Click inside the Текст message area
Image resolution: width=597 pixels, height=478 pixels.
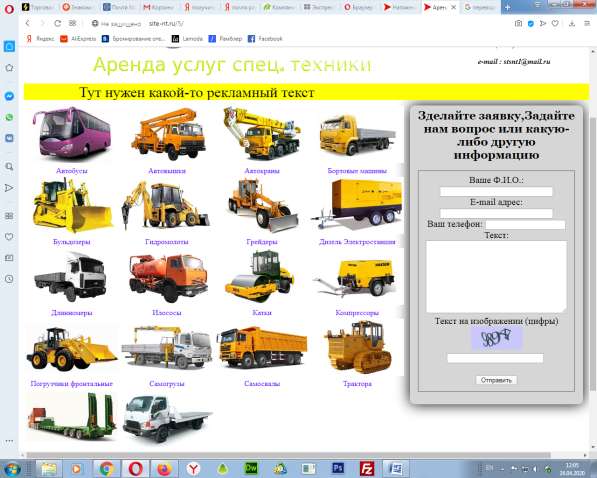click(496, 277)
